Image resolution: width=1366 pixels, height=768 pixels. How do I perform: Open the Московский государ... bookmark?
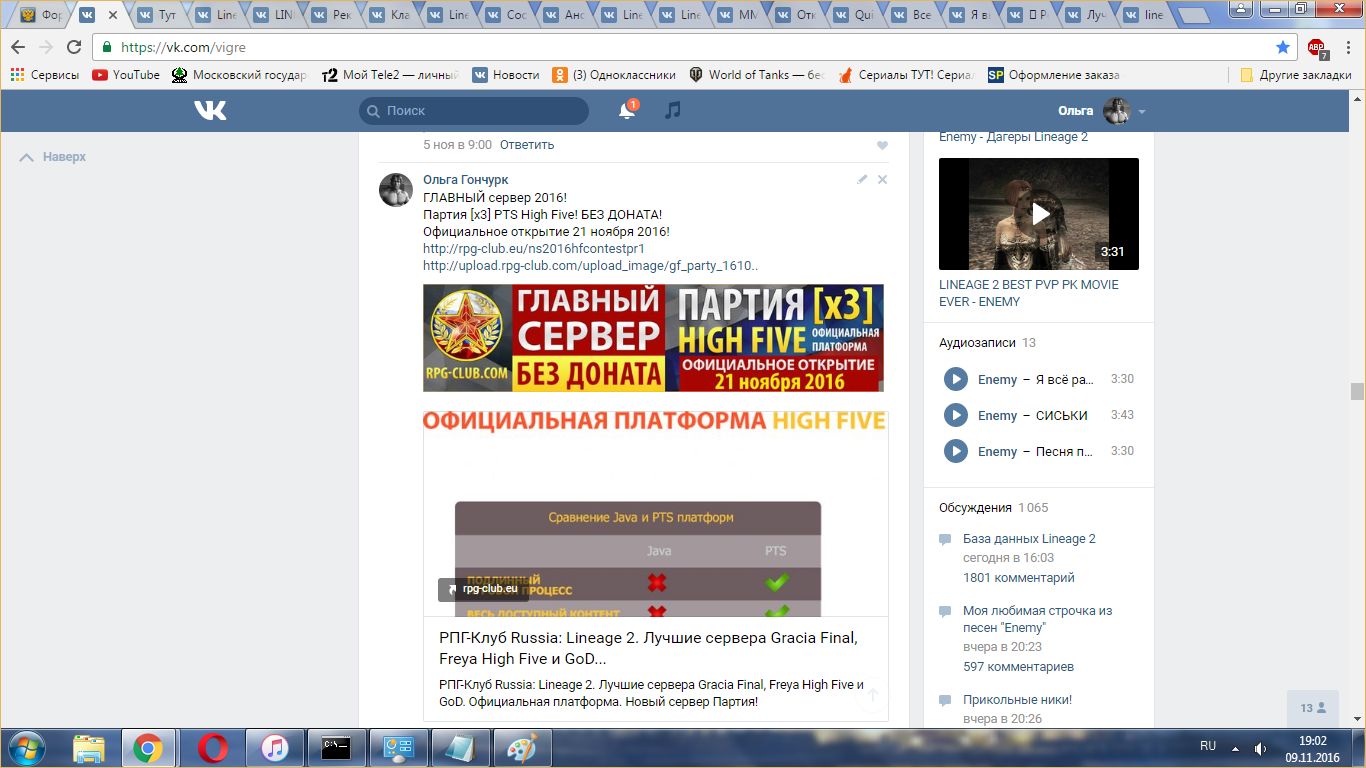240,75
